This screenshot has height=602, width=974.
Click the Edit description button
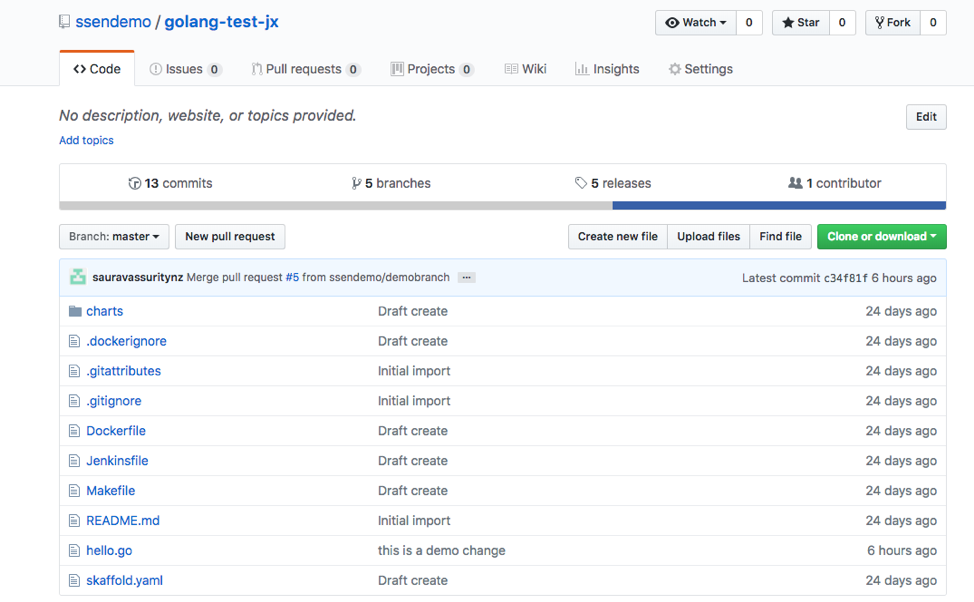[926, 117]
